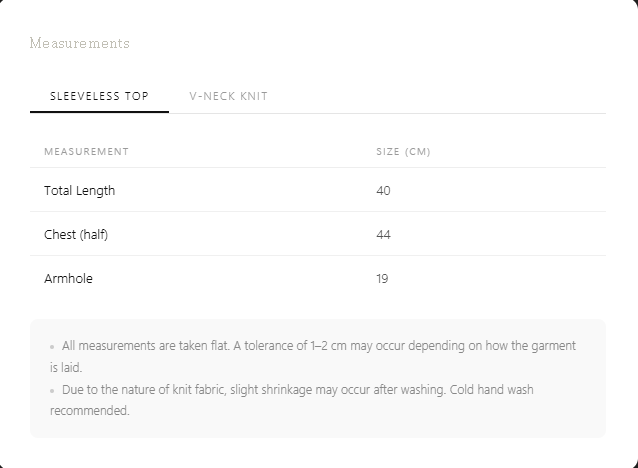Click the word 'recommended.' in the notes

(x=90, y=411)
